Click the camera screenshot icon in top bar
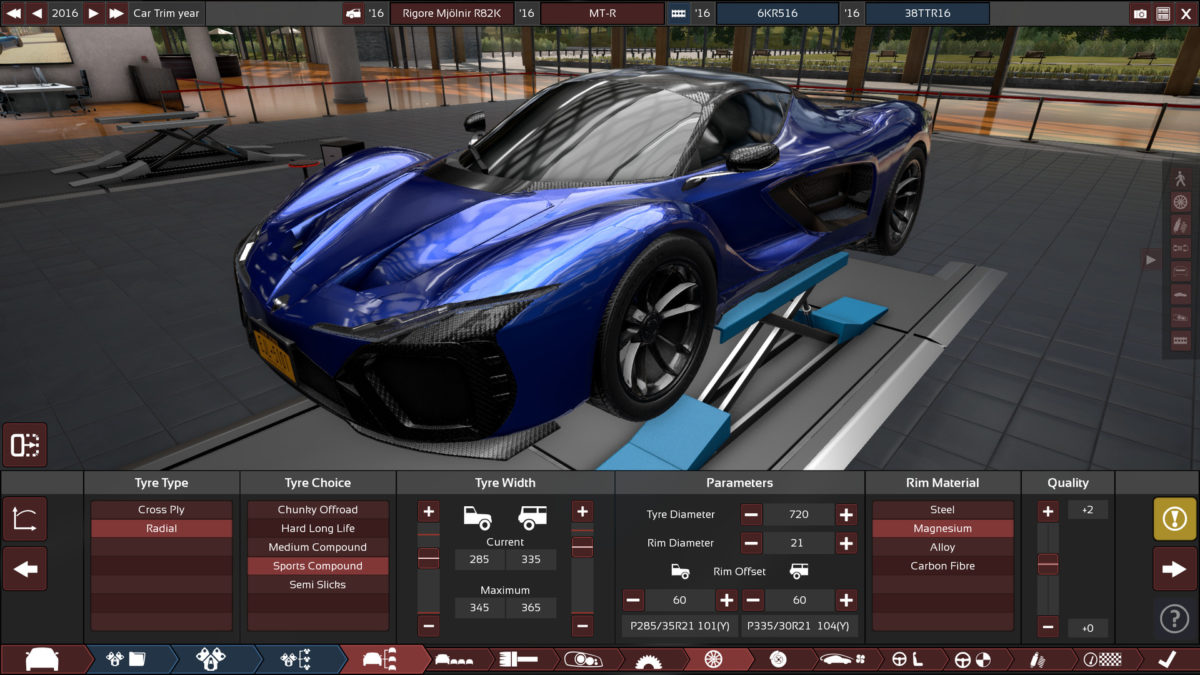The height and width of the screenshot is (675, 1200). [x=1140, y=12]
